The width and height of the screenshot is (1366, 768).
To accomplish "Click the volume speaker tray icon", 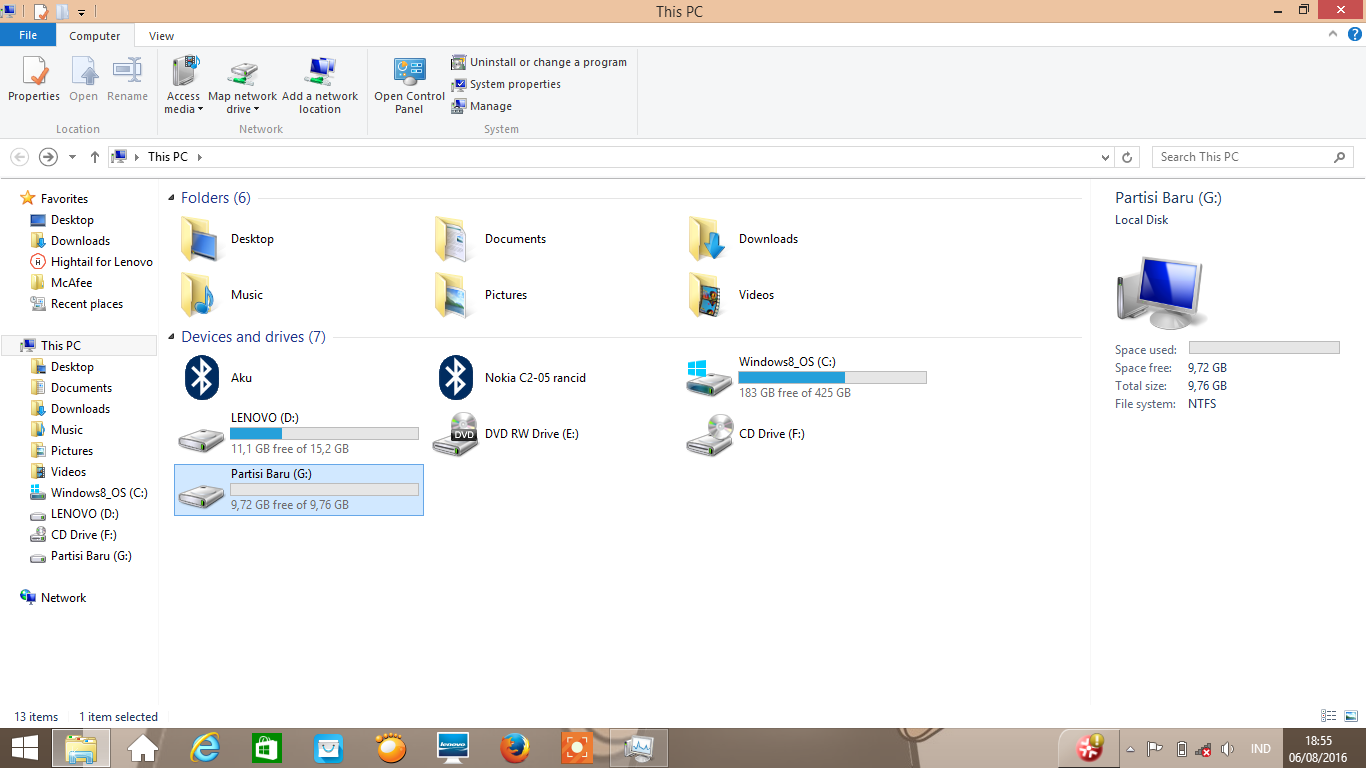I will pyautogui.click(x=1228, y=749).
